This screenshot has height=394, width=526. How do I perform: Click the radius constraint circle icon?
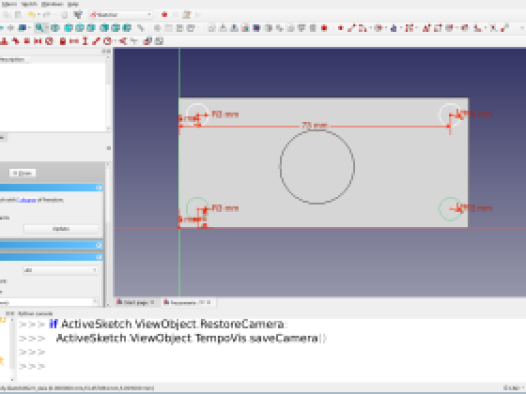point(107,41)
